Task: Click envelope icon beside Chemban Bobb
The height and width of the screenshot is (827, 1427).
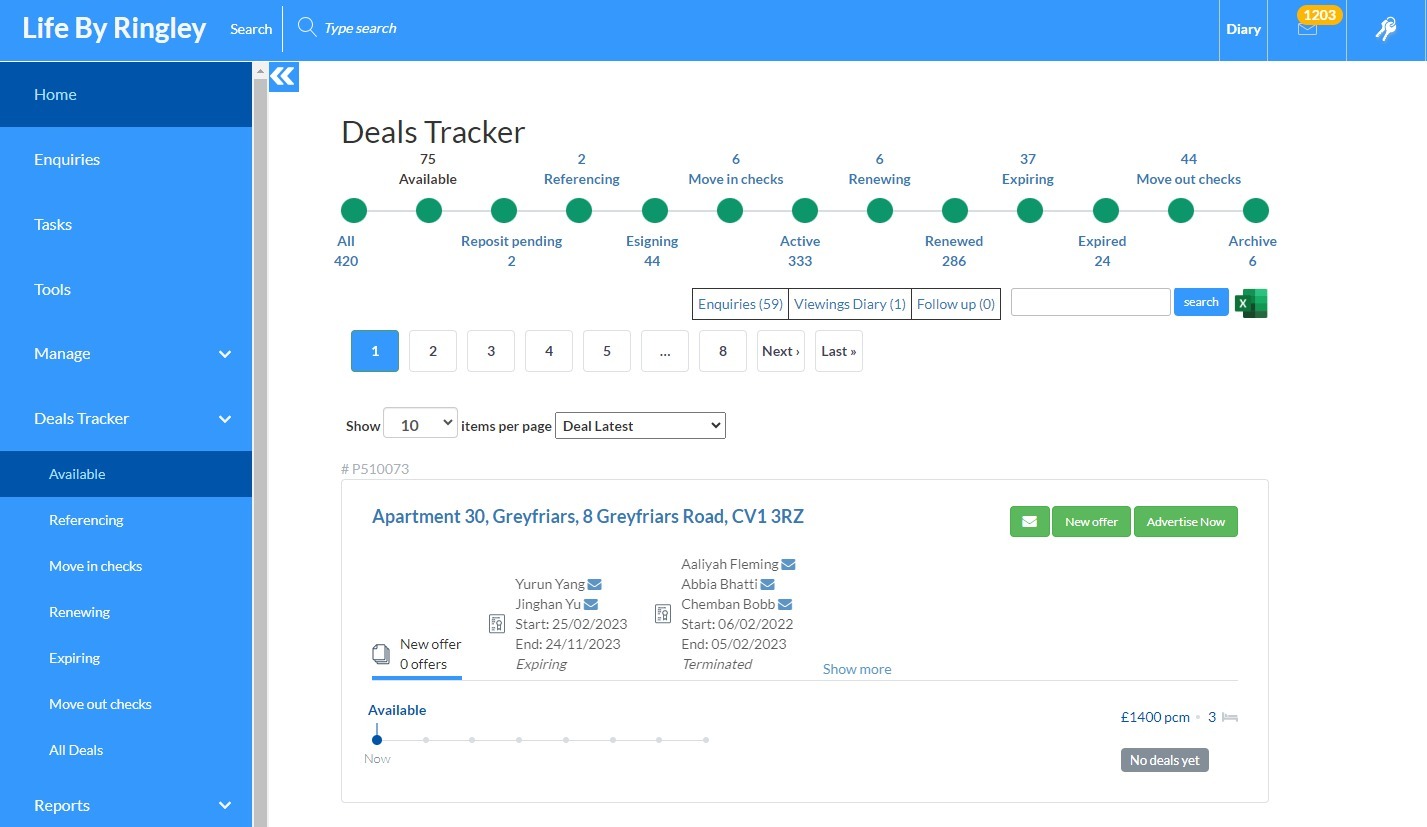Action: tap(785, 604)
